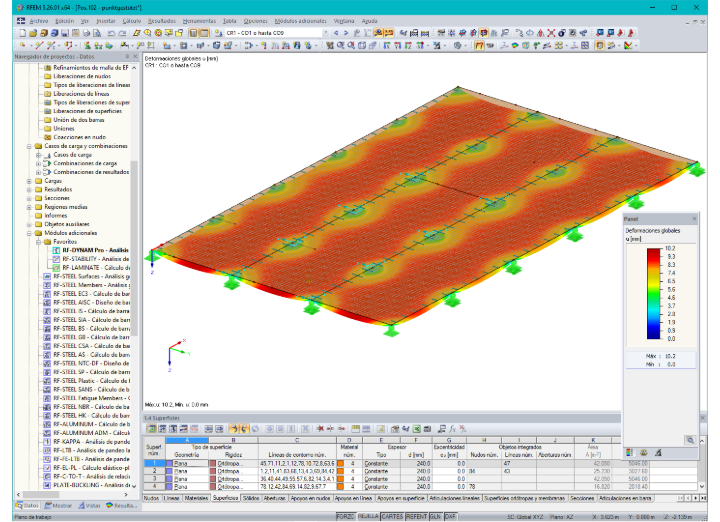Click first icon in table toolbar

[x=152, y=429]
